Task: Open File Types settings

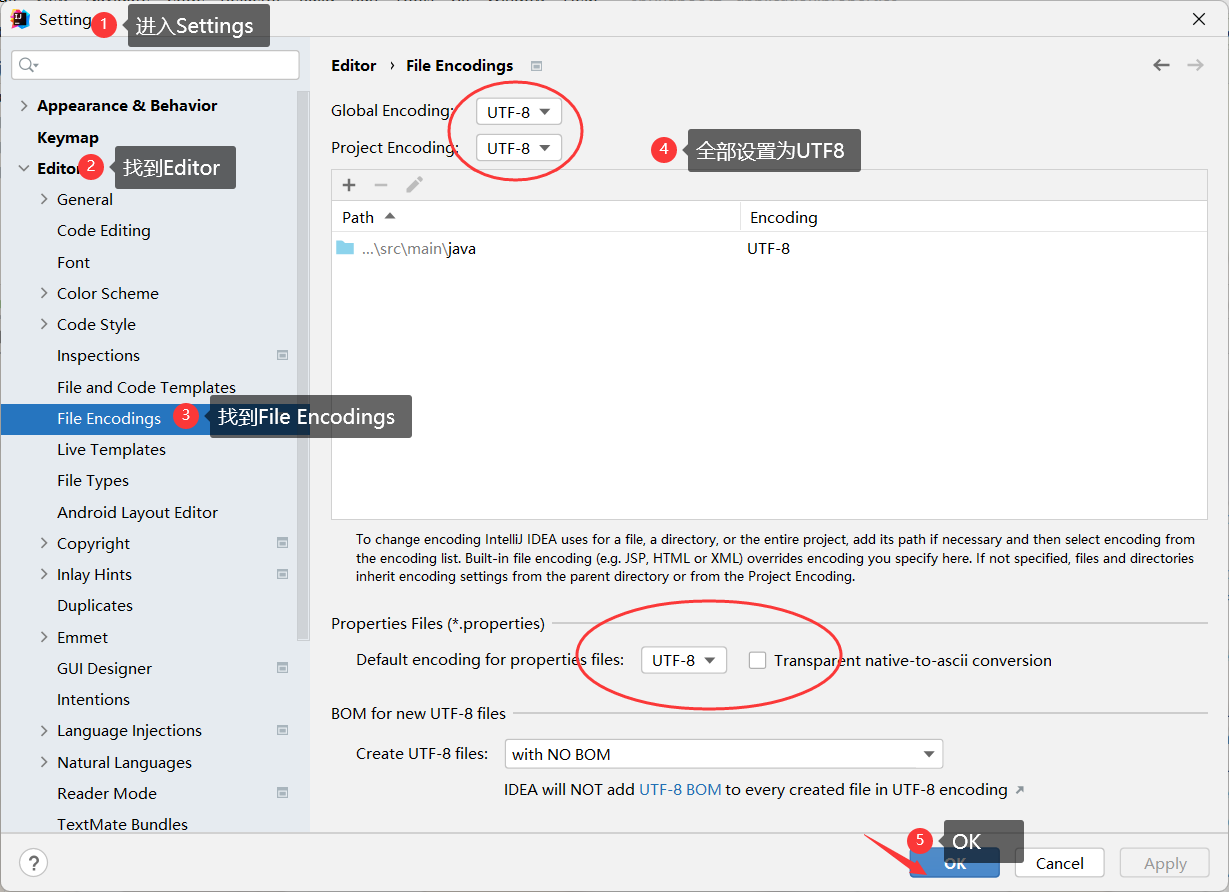Action: pos(93,480)
